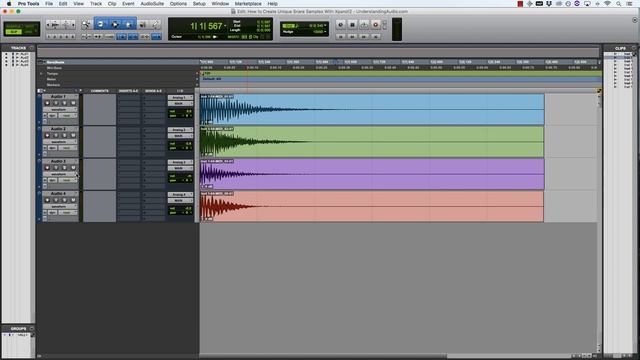Click return-to-zero in transport
Screen dimensions: 640x360
coord(340,36)
